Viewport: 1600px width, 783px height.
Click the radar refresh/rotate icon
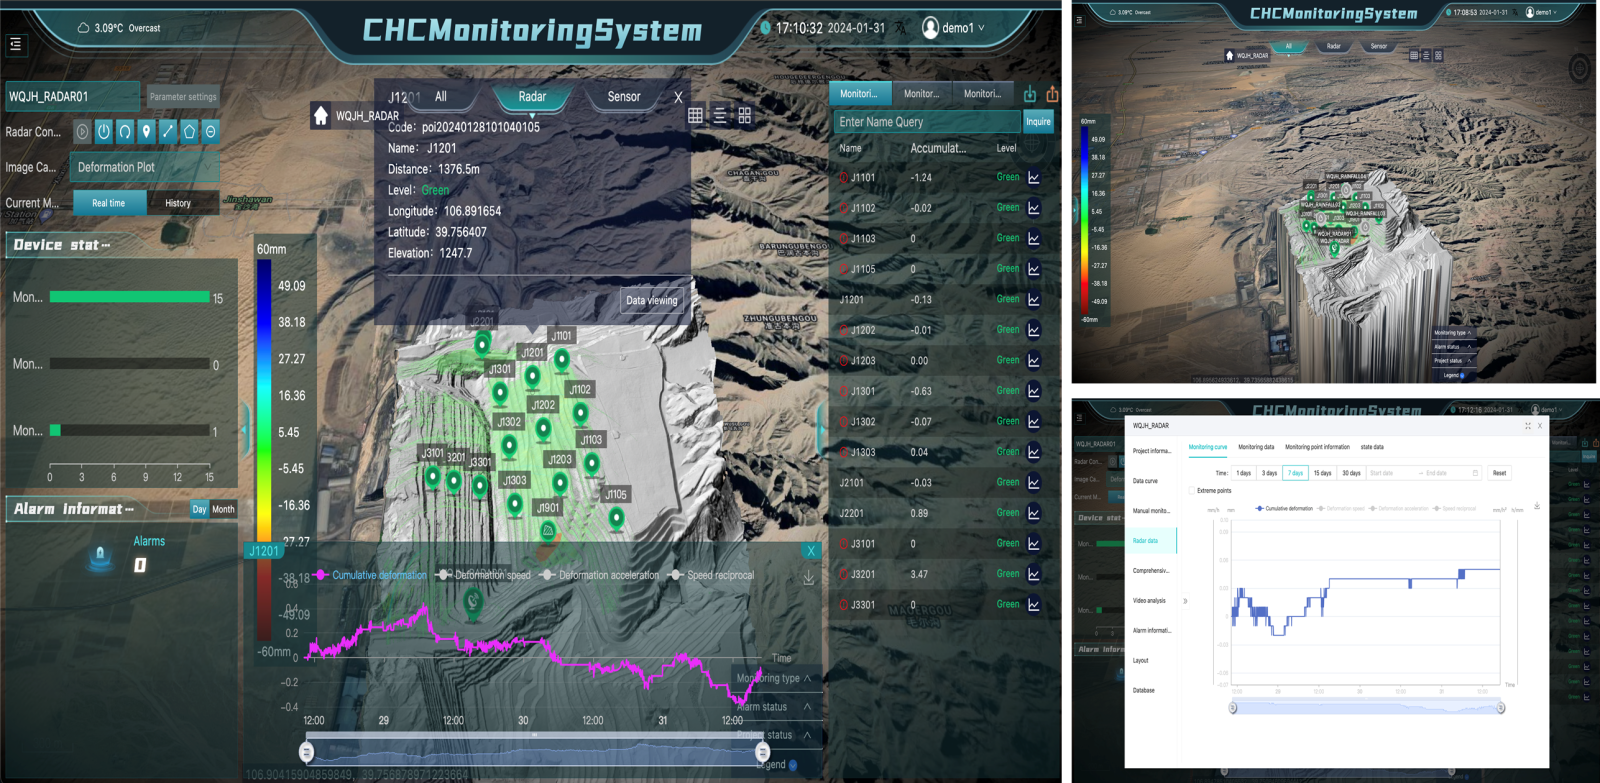coord(125,131)
